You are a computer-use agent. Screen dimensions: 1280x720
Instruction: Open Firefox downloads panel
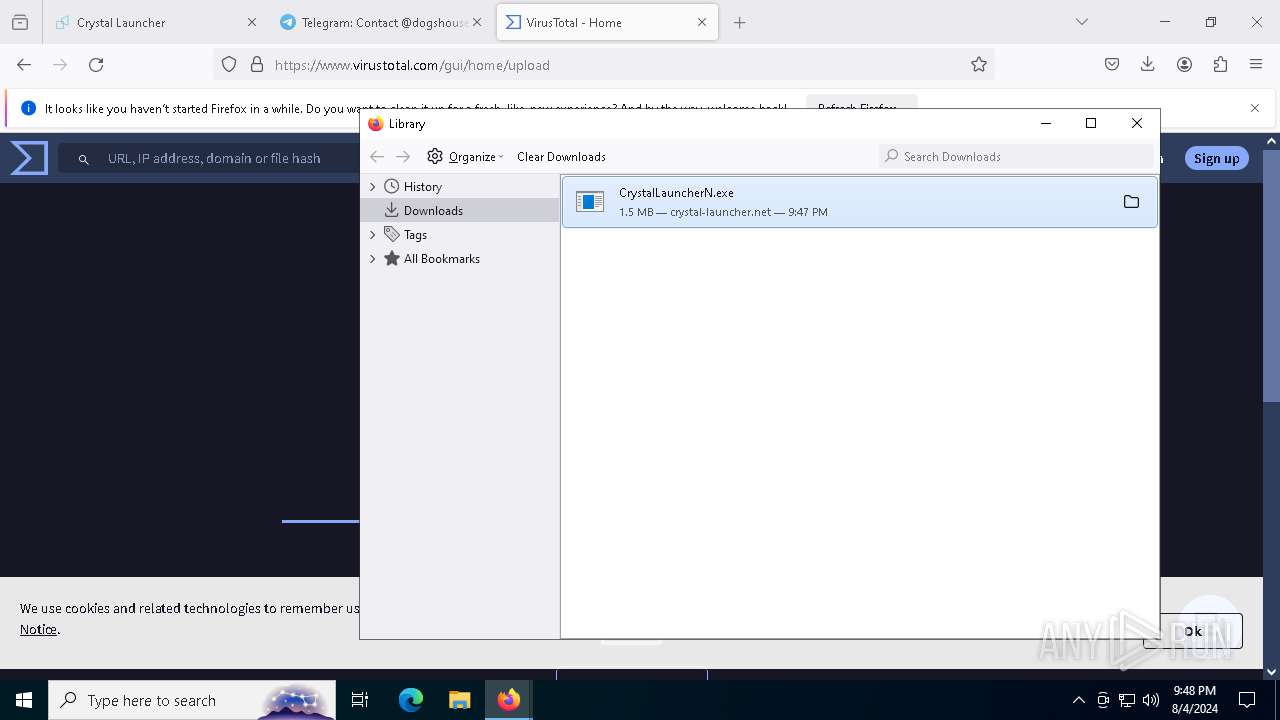[x=1148, y=64]
